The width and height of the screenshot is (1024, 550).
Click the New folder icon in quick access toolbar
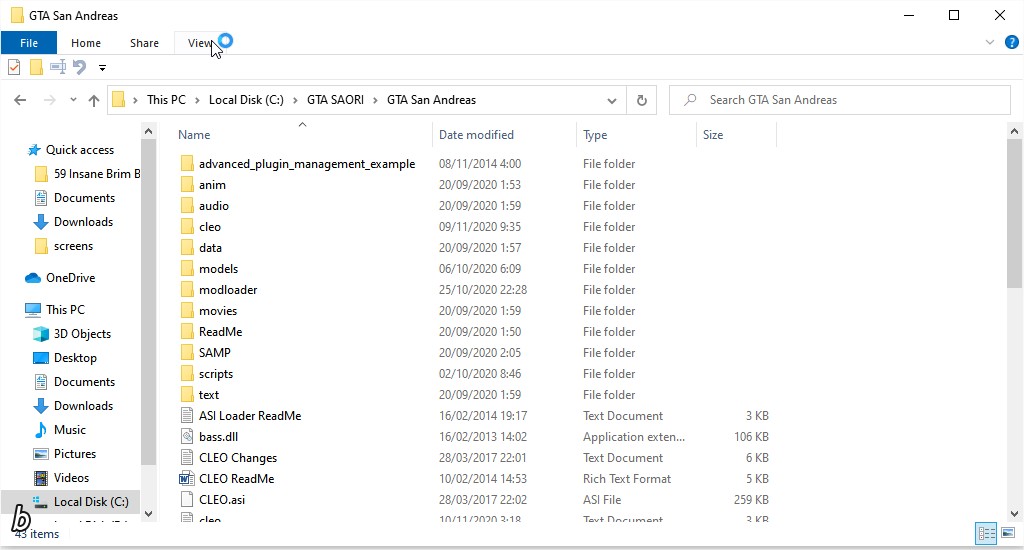[x=37, y=67]
